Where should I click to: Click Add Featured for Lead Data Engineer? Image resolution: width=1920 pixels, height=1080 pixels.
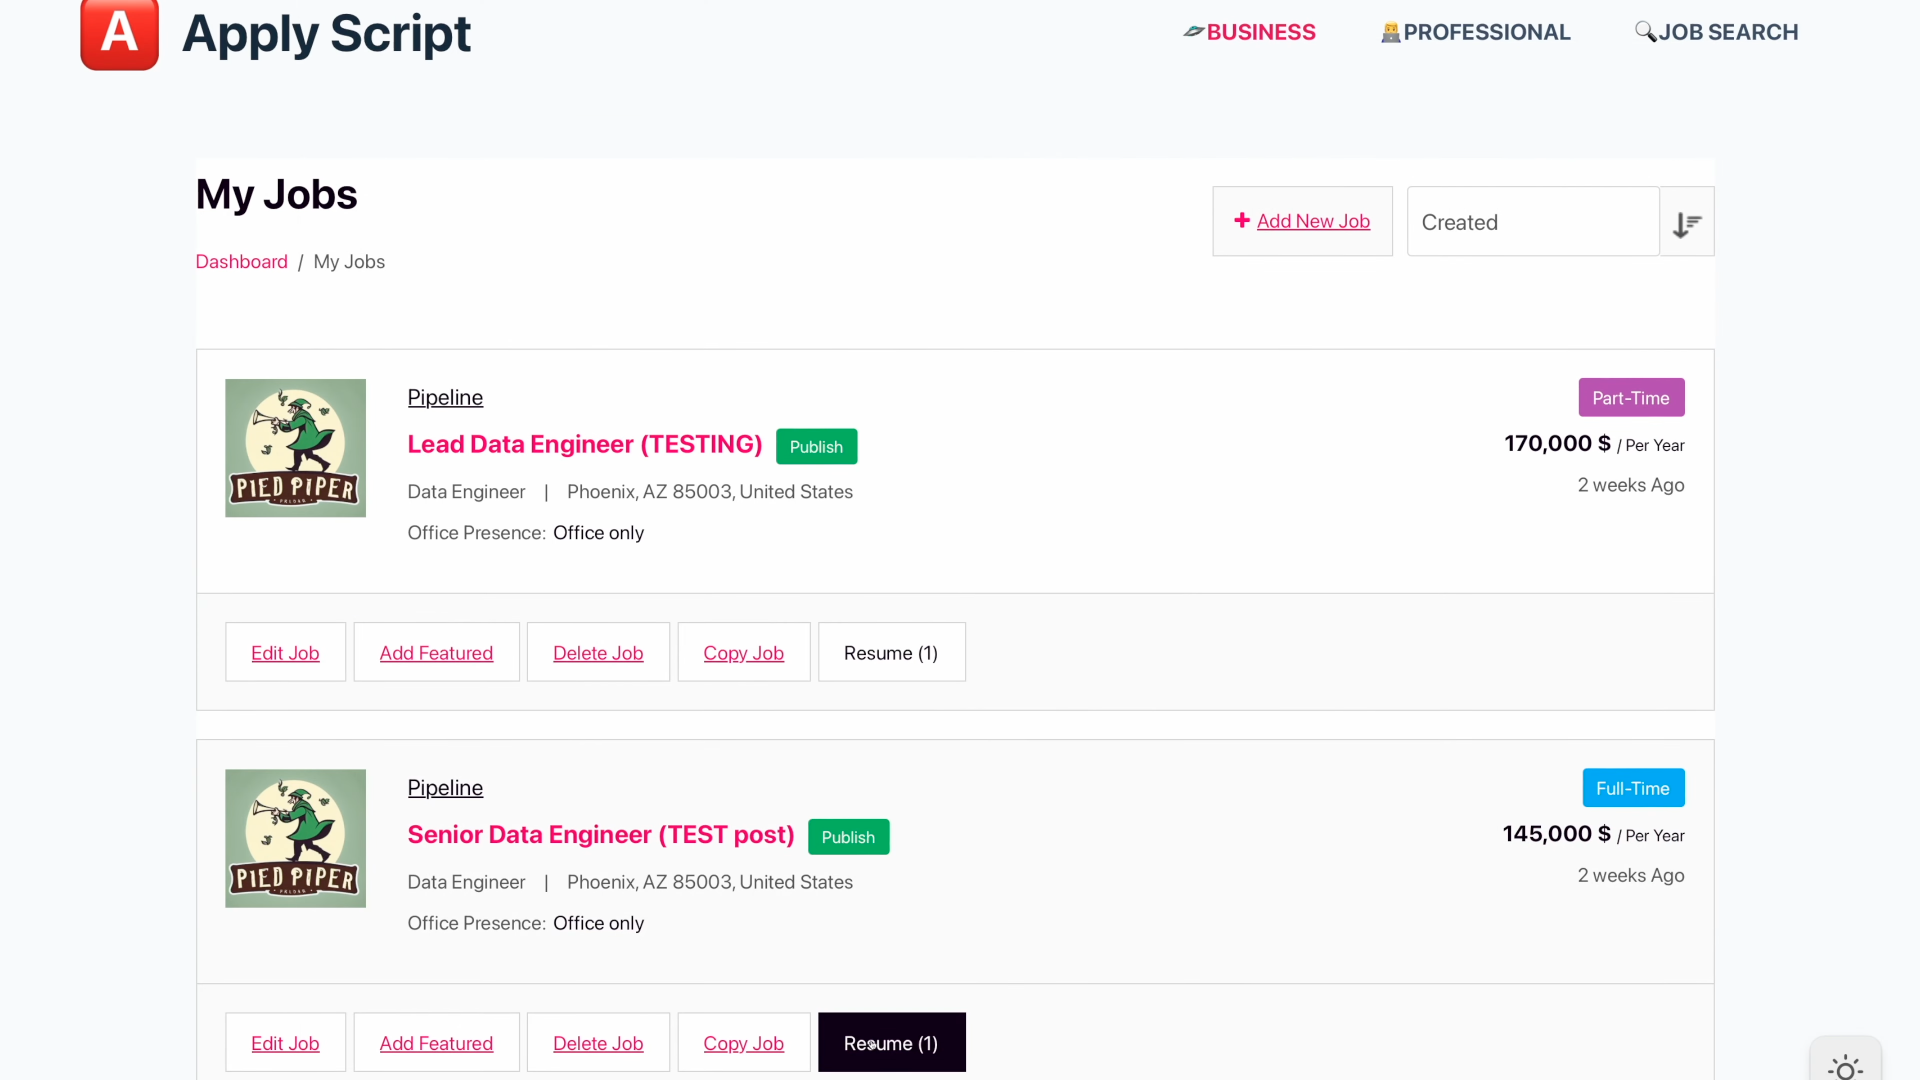click(436, 653)
